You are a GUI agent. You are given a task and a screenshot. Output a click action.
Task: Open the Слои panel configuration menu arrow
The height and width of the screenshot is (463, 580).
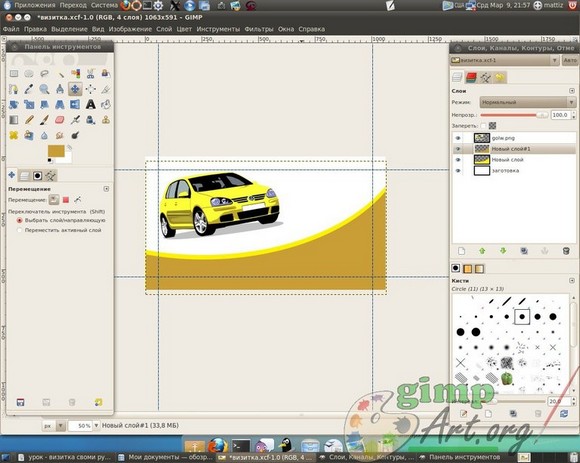point(572,91)
